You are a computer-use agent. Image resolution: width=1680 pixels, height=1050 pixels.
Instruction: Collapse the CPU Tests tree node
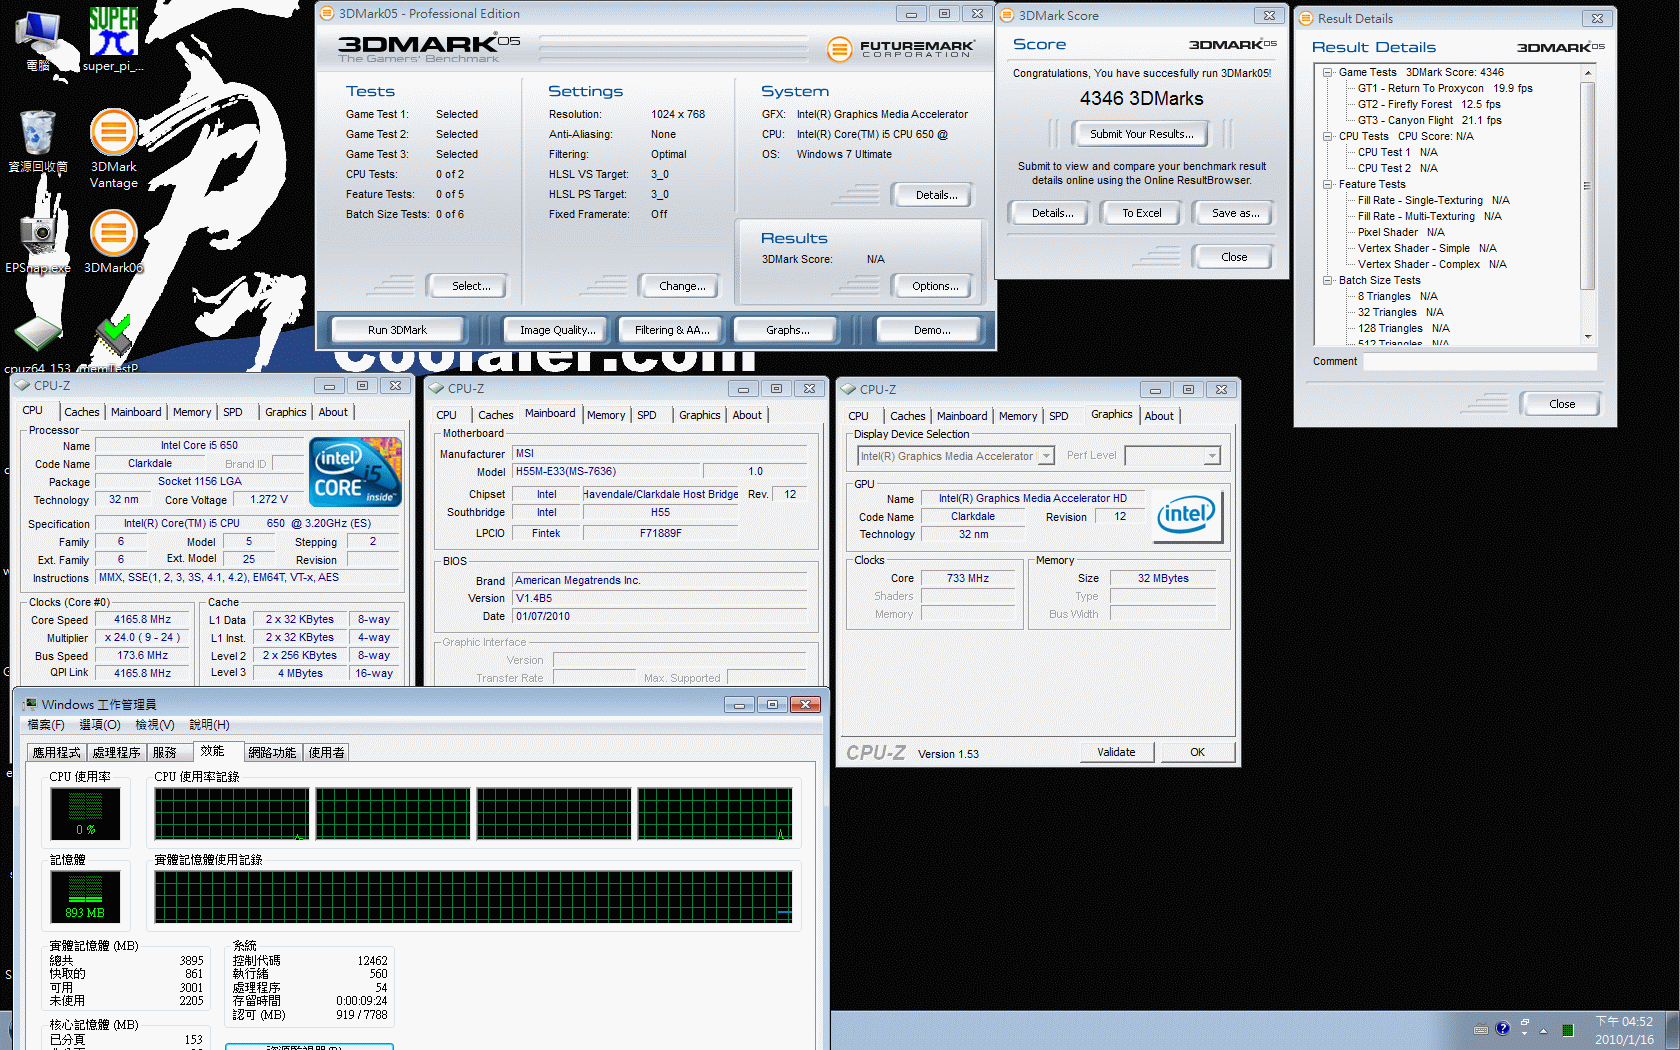(1327, 136)
